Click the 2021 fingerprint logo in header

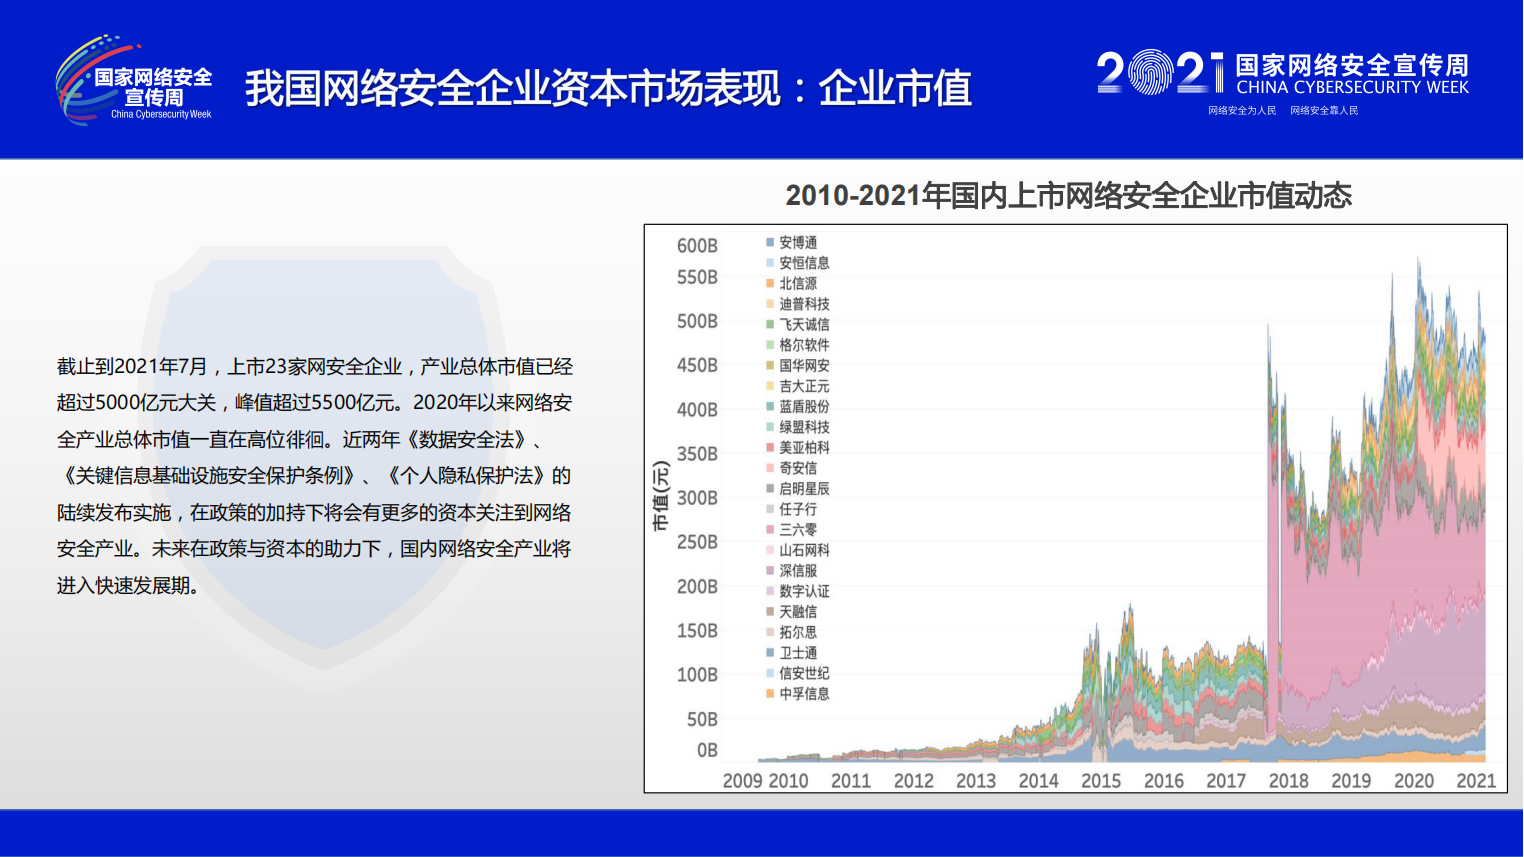click(x=1160, y=73)
